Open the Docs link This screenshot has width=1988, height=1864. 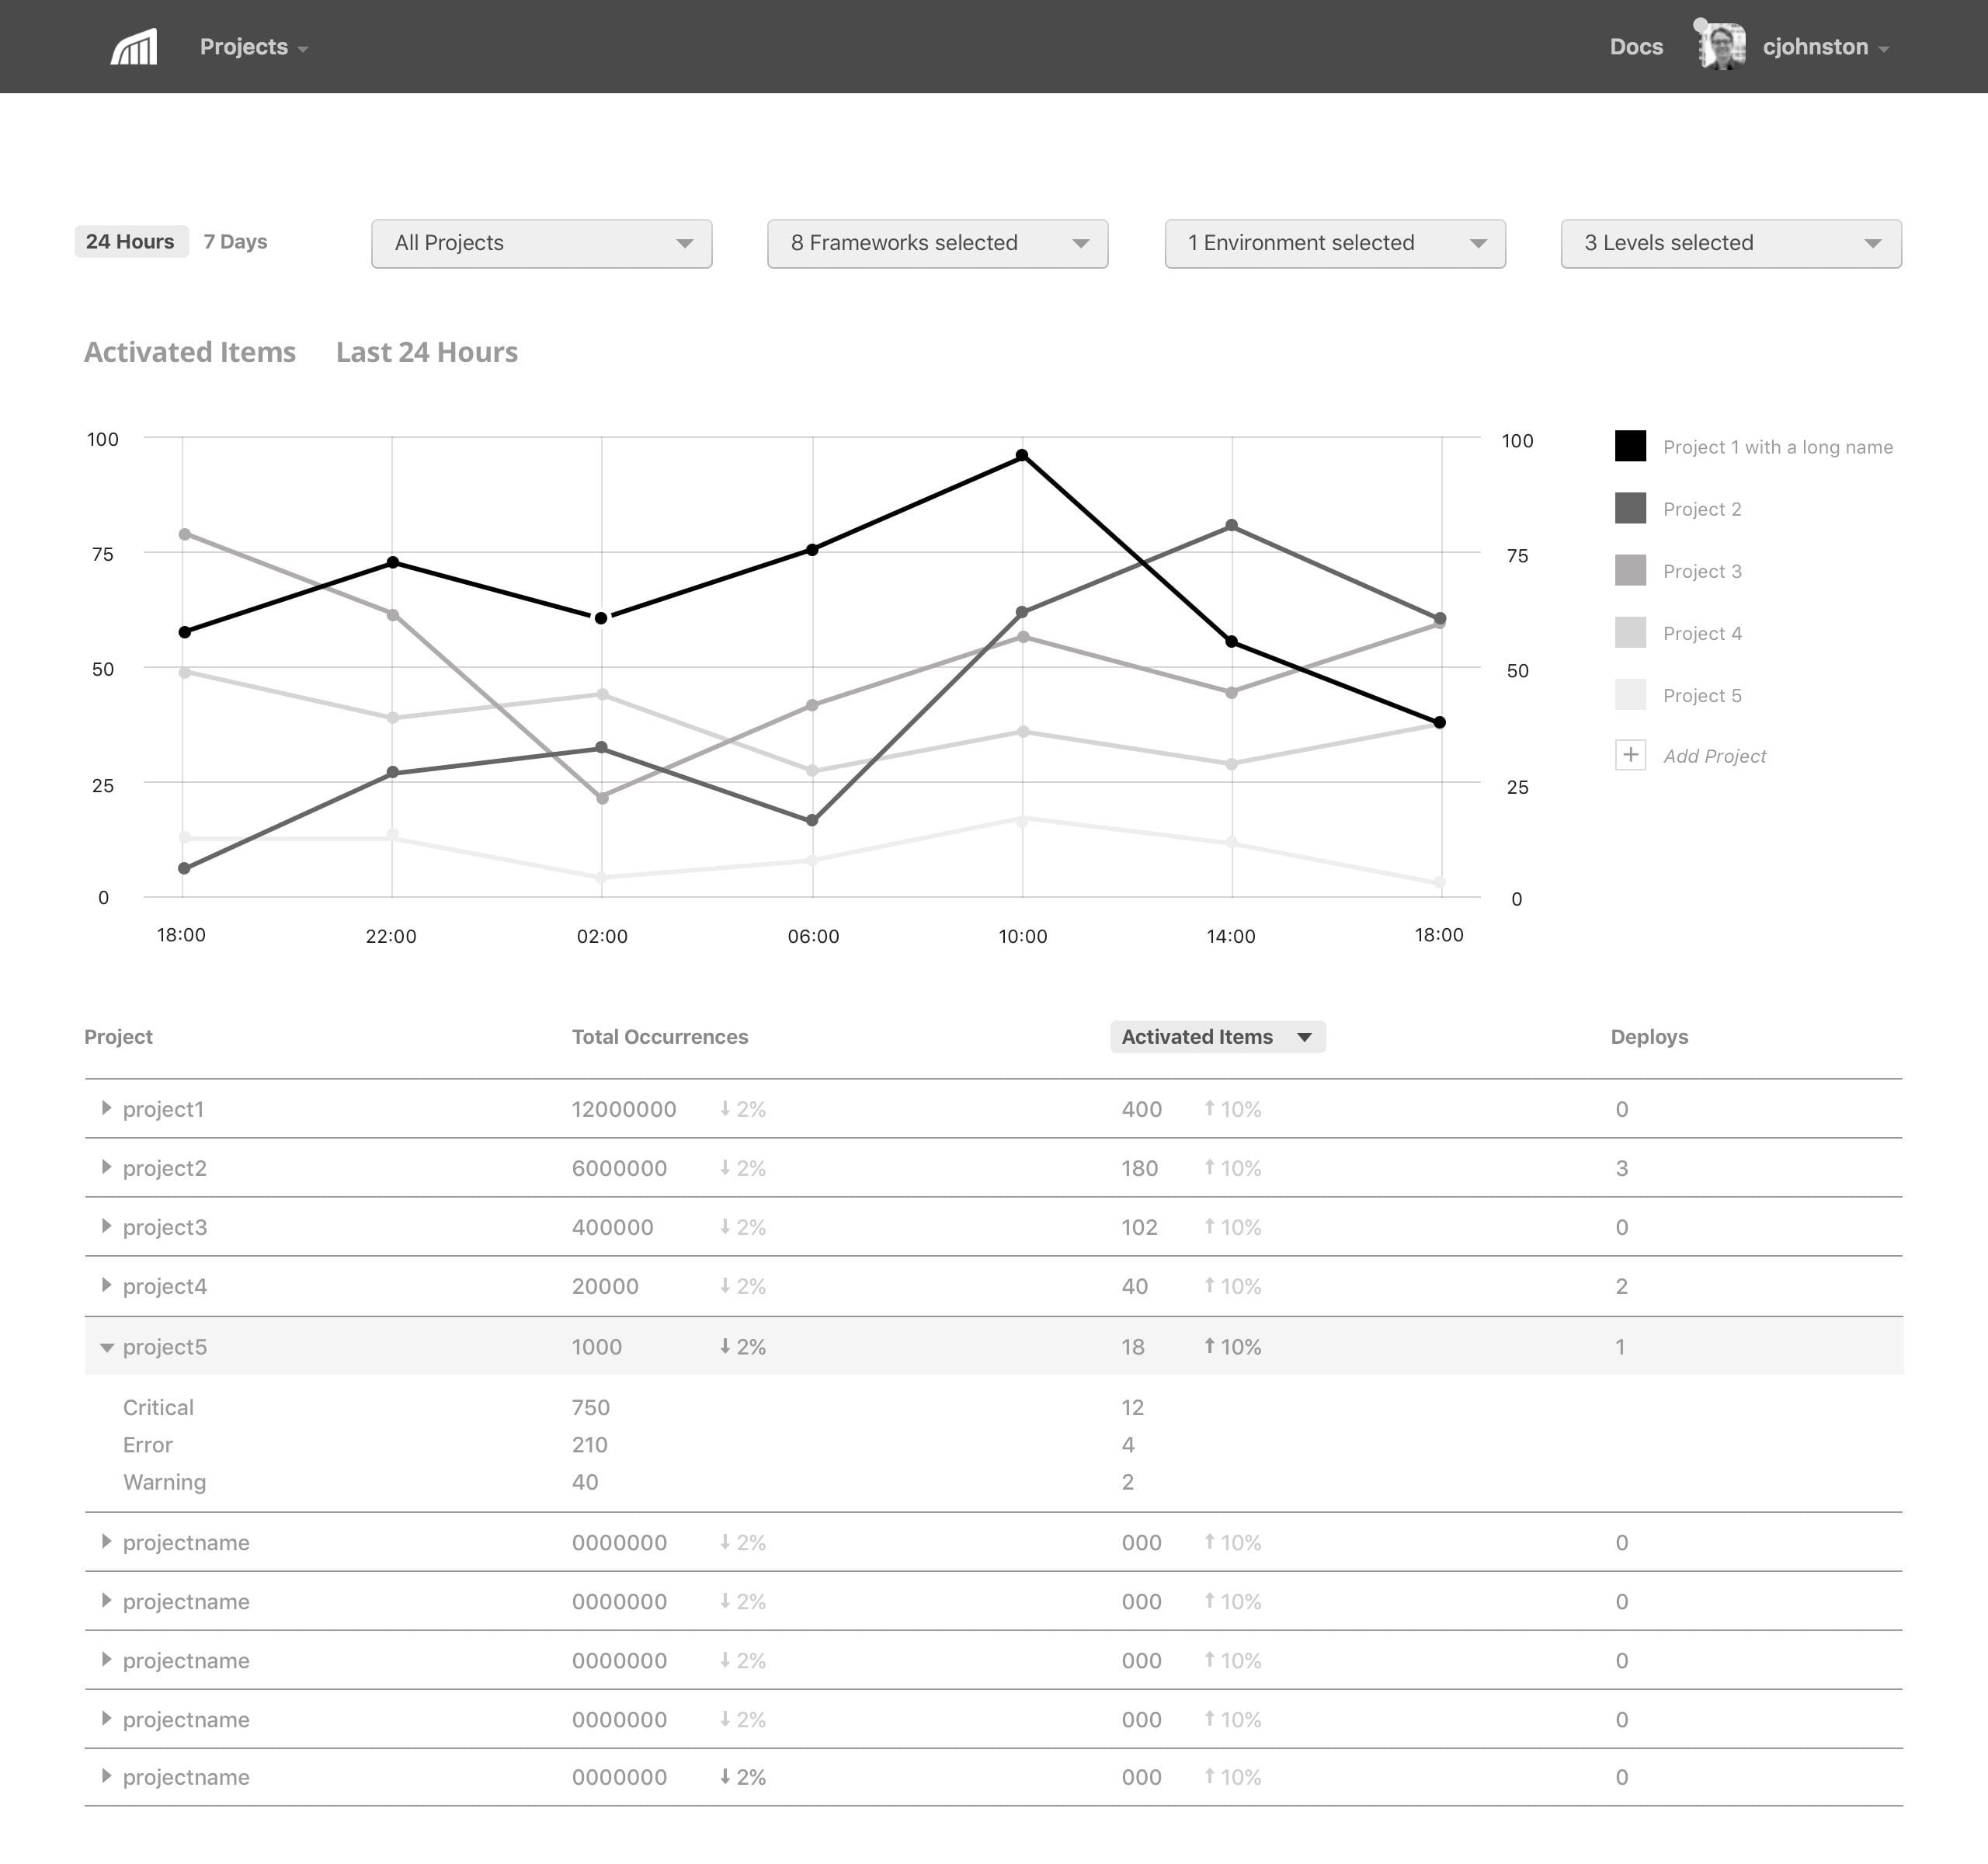coord(1636,47)
